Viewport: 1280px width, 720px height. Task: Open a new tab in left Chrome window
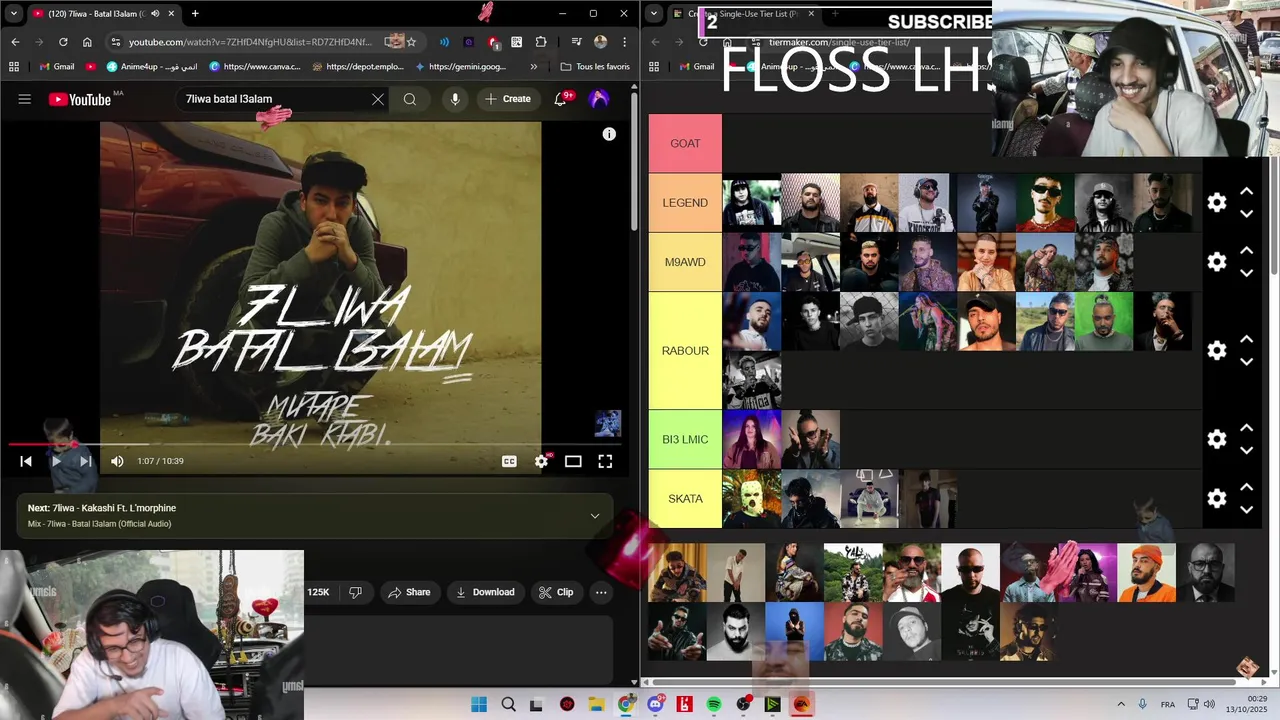point(195,14)
